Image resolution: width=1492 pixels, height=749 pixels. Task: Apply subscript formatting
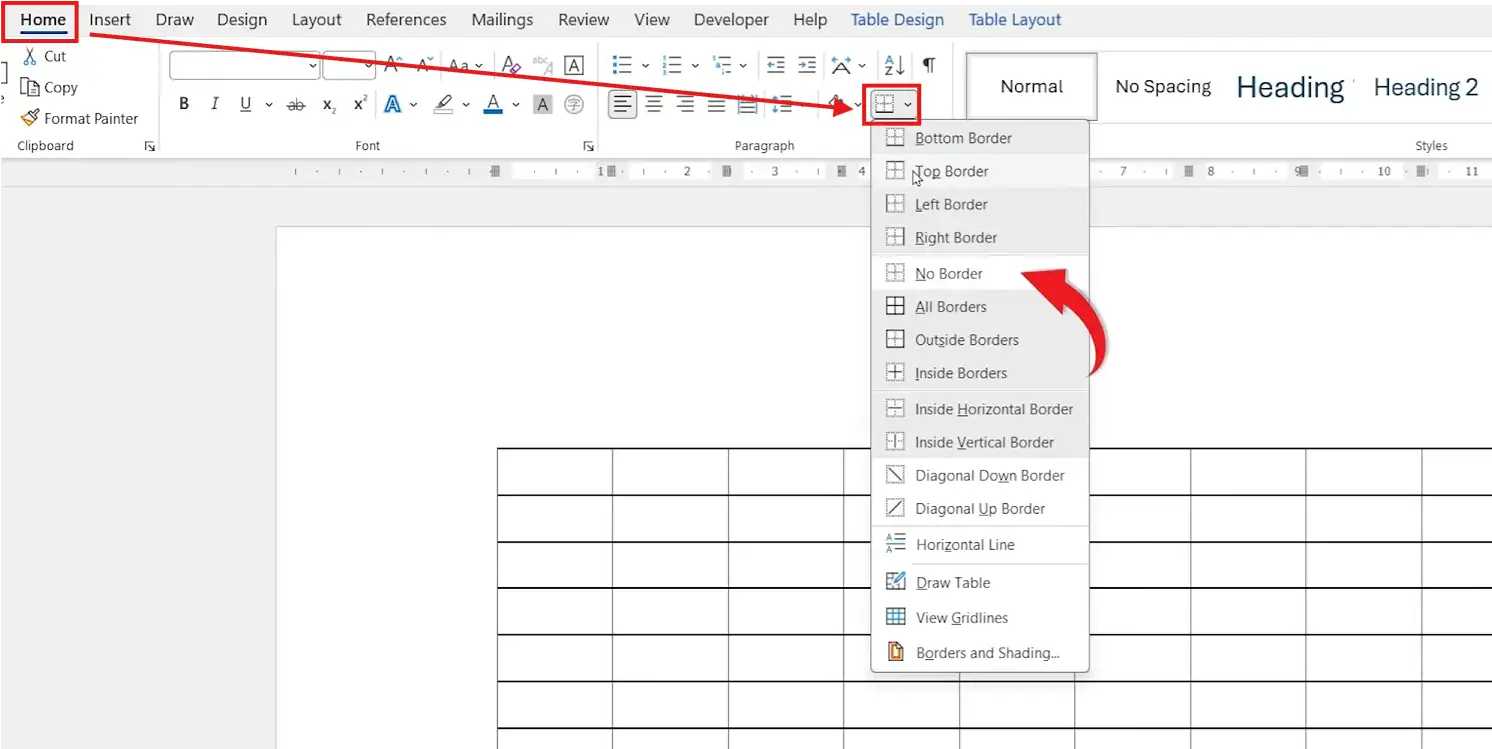pos(329,104)
